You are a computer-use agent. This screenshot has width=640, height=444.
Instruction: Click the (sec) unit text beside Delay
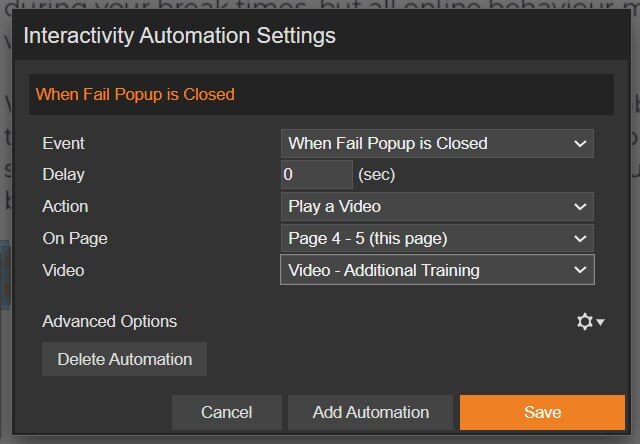click(377, 174)
